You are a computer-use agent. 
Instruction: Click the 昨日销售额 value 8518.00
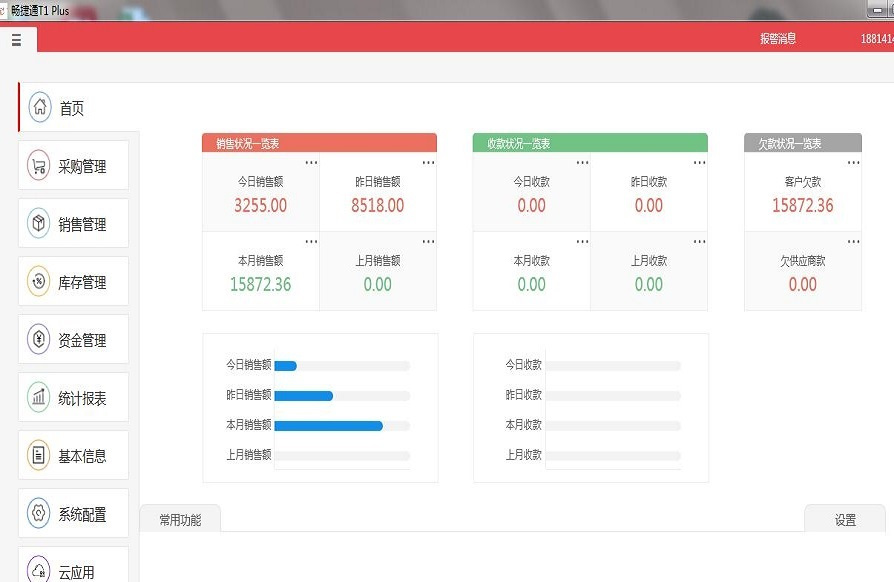pos(377,205)
